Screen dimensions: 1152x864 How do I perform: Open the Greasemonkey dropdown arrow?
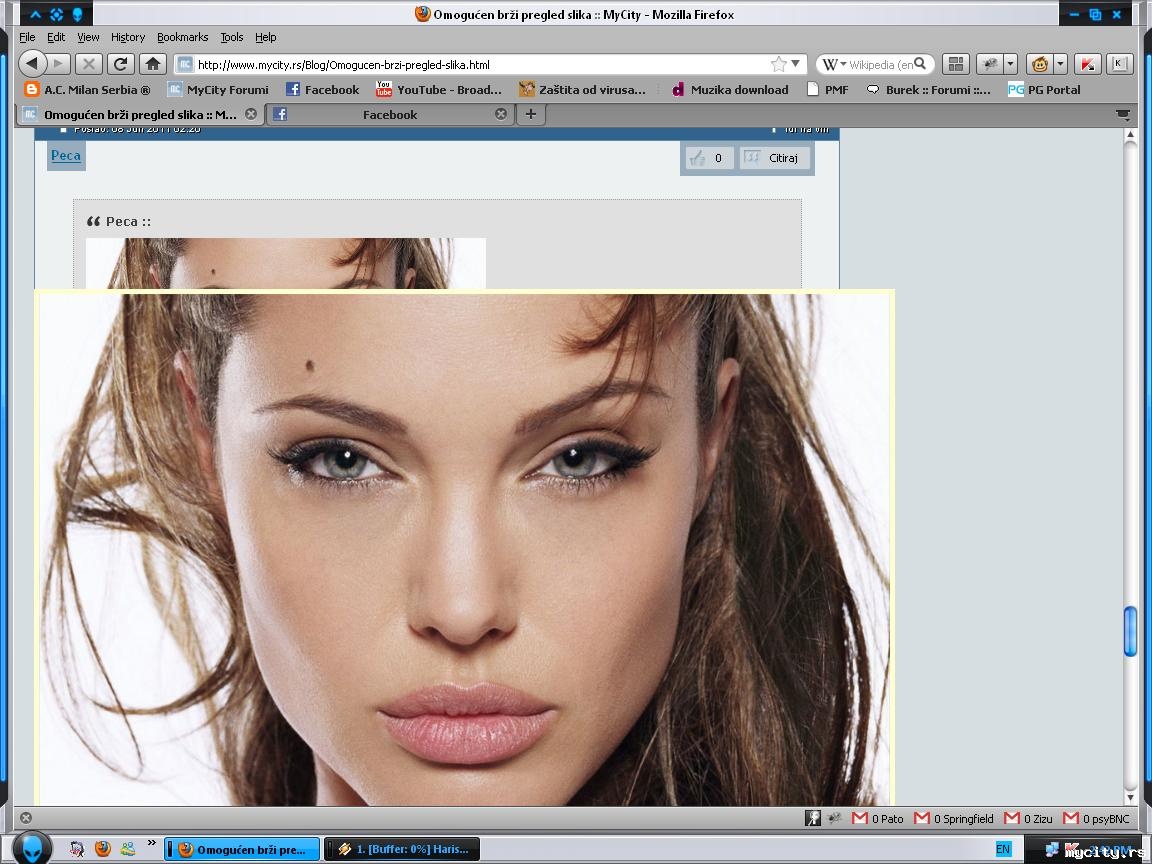pyautogui.click(x=1060, y=64)
